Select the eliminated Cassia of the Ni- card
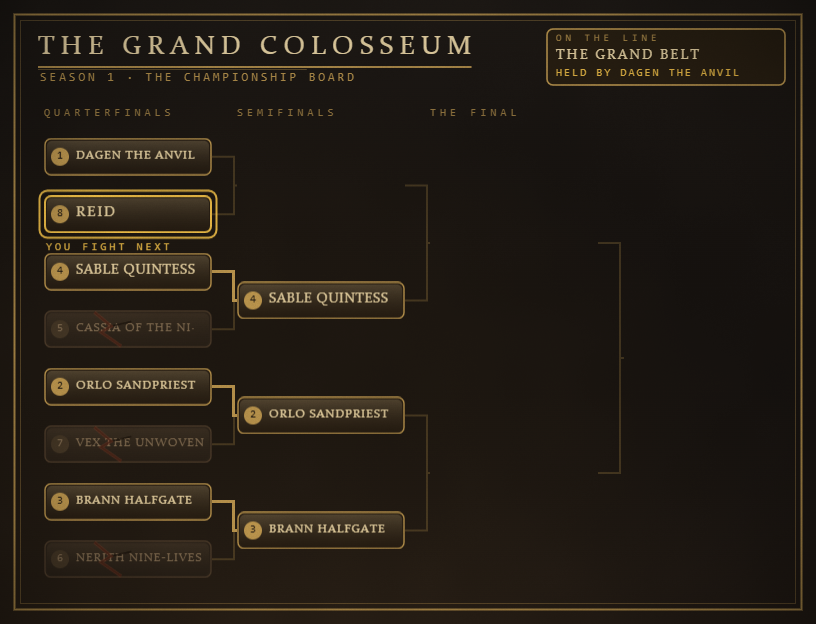This screenshot has height=624, width=816. (x=128, y=329)
